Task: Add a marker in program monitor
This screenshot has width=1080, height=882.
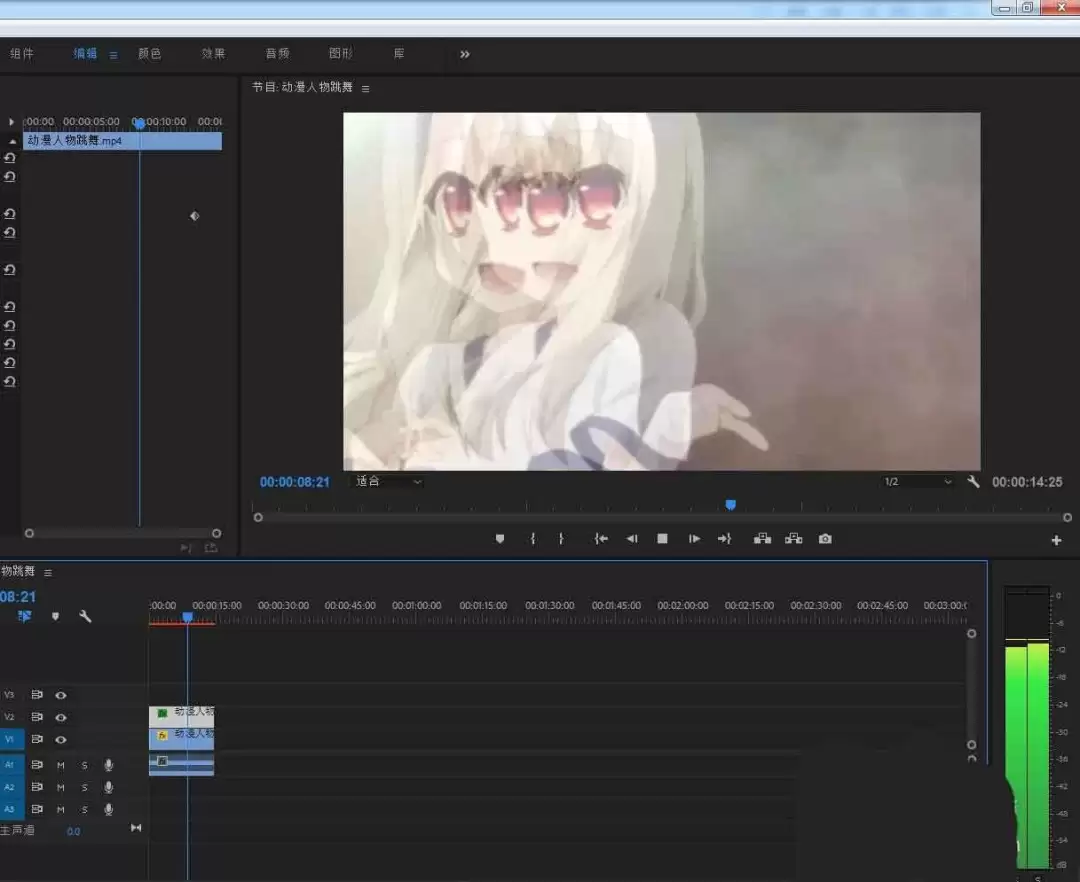Action: (500, 538)
